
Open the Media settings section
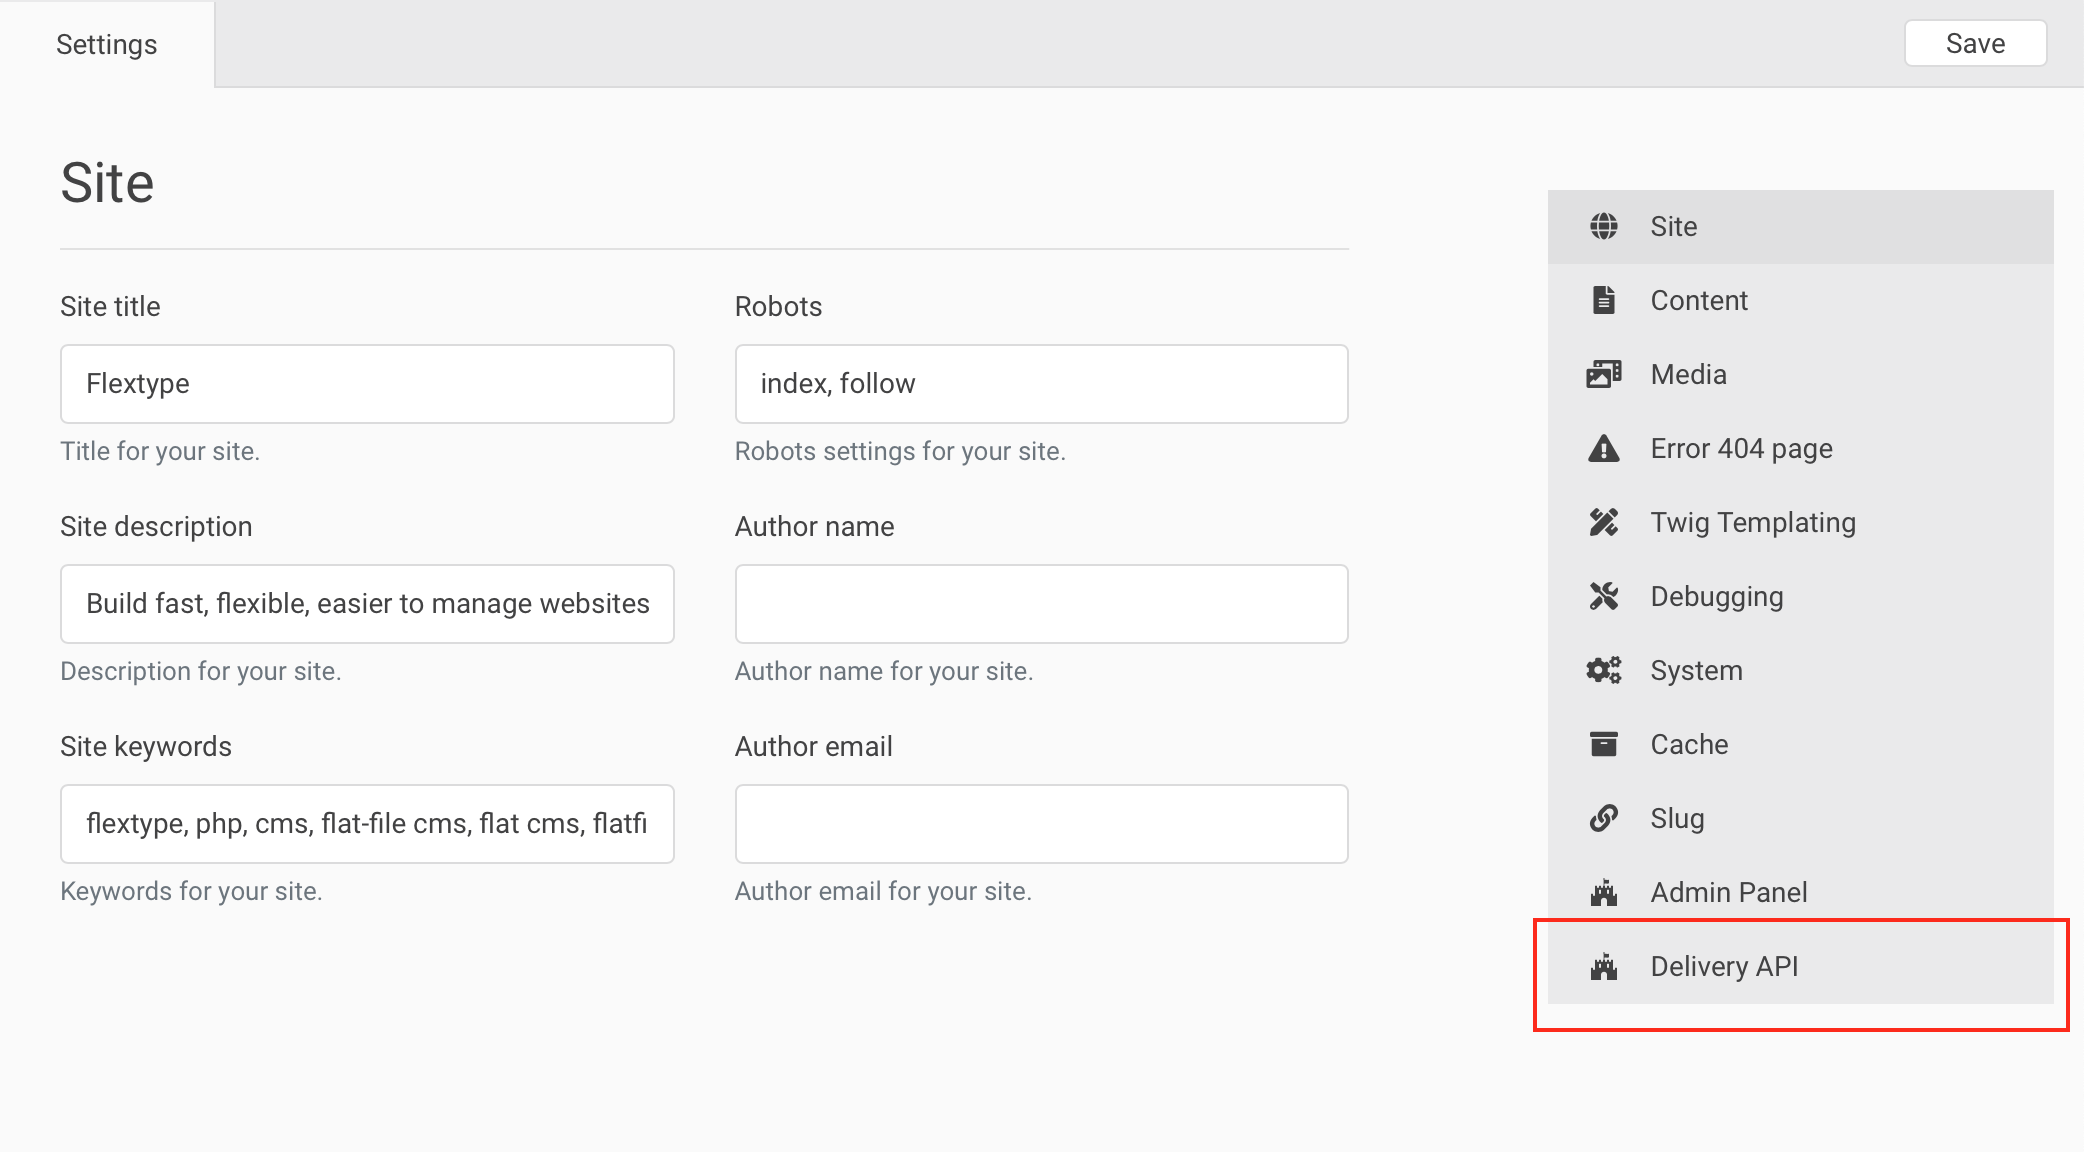coord(1801,375)
